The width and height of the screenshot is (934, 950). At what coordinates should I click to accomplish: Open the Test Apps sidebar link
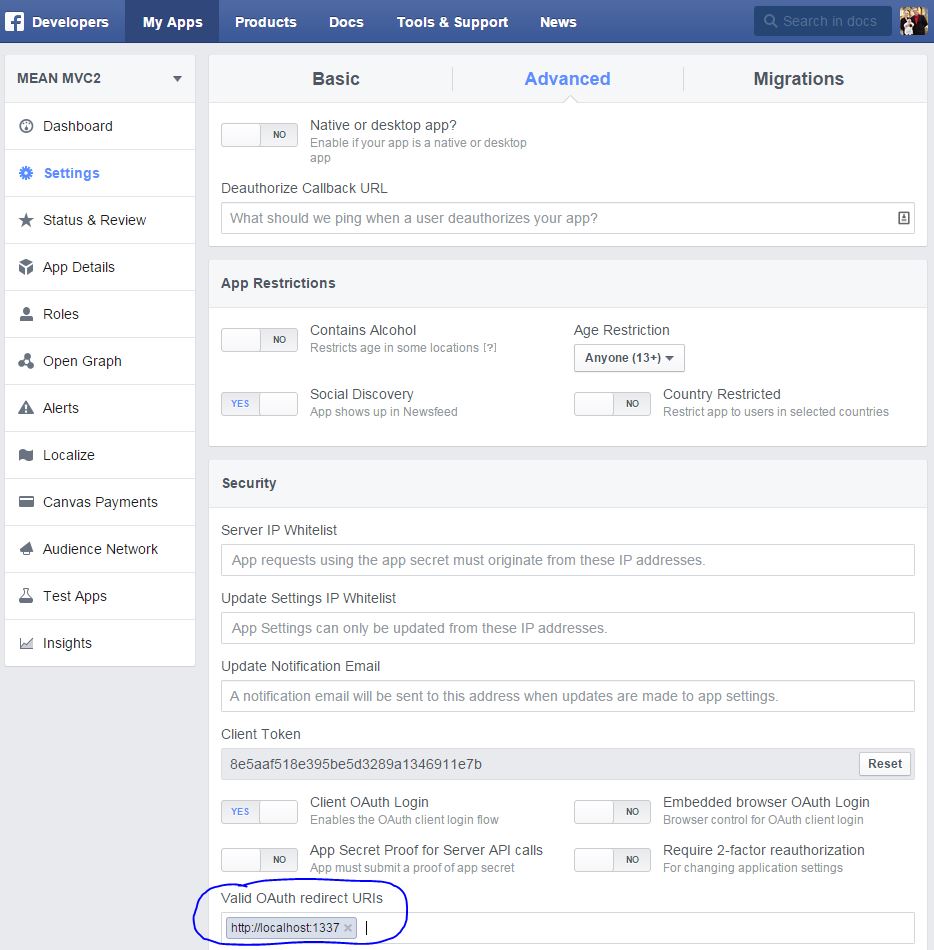tap(100, 596)
